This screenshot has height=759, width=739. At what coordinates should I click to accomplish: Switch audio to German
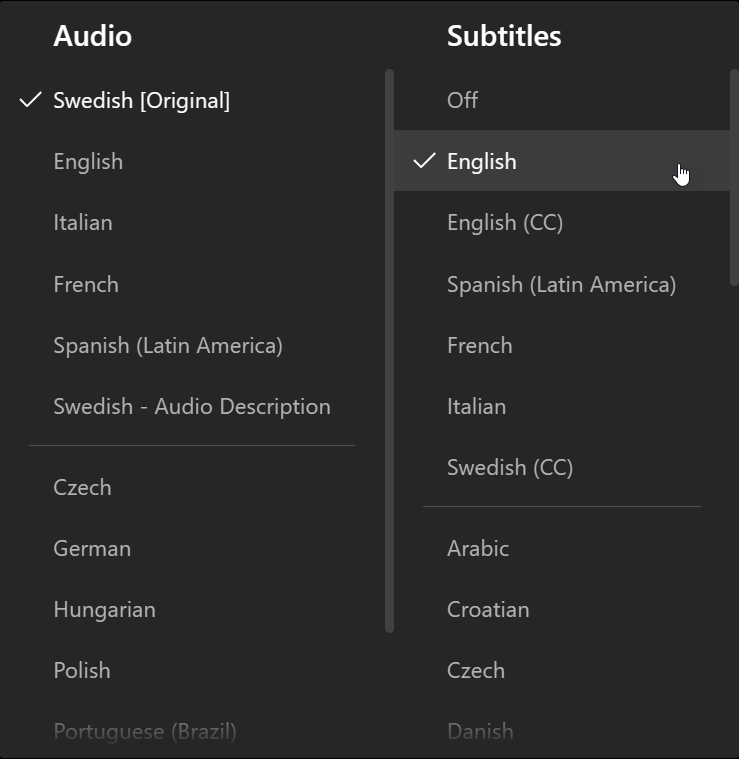click(92, 549)
